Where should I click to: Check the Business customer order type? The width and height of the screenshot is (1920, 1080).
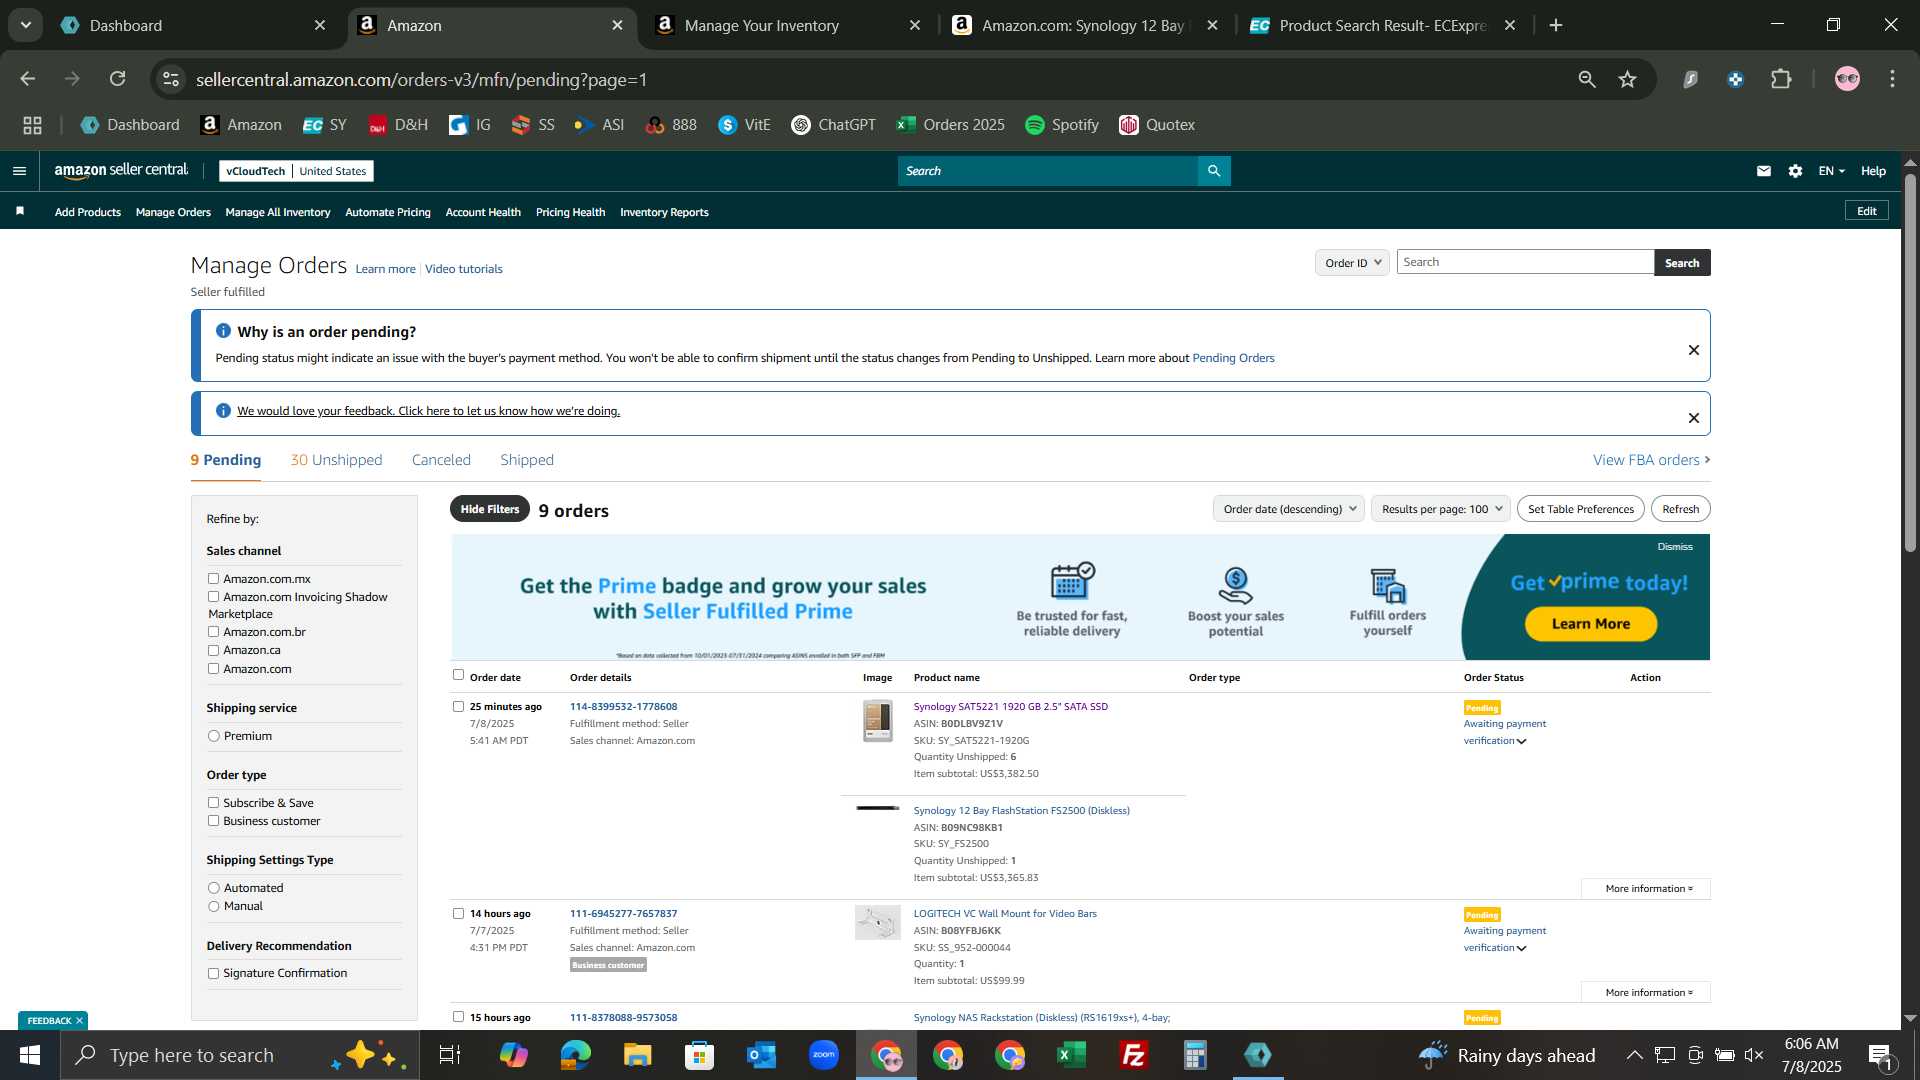[x=213, y=820]
